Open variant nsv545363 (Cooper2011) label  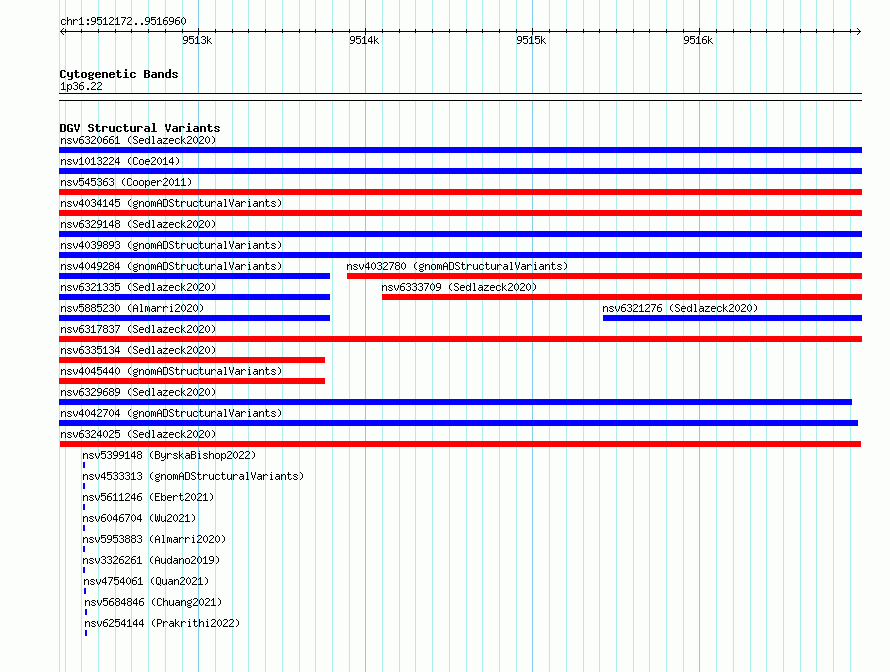126,182
